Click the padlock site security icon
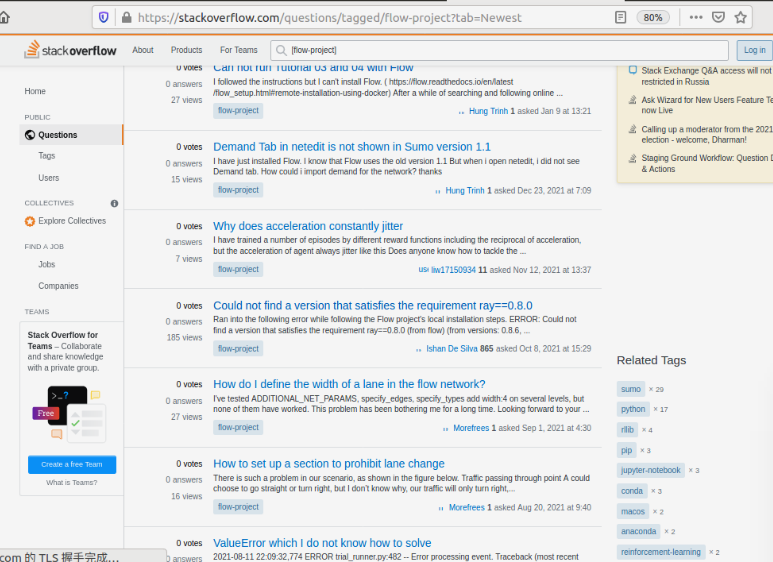This screenshot has height=562, width=773. coord(127,18)
